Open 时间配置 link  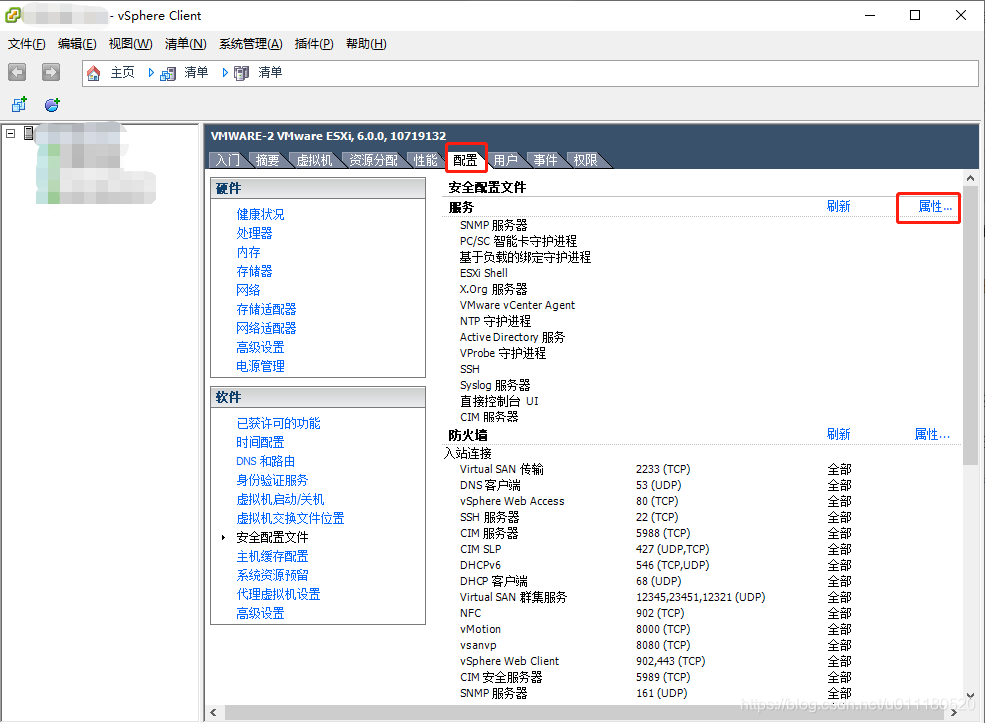tap(260, 442)
